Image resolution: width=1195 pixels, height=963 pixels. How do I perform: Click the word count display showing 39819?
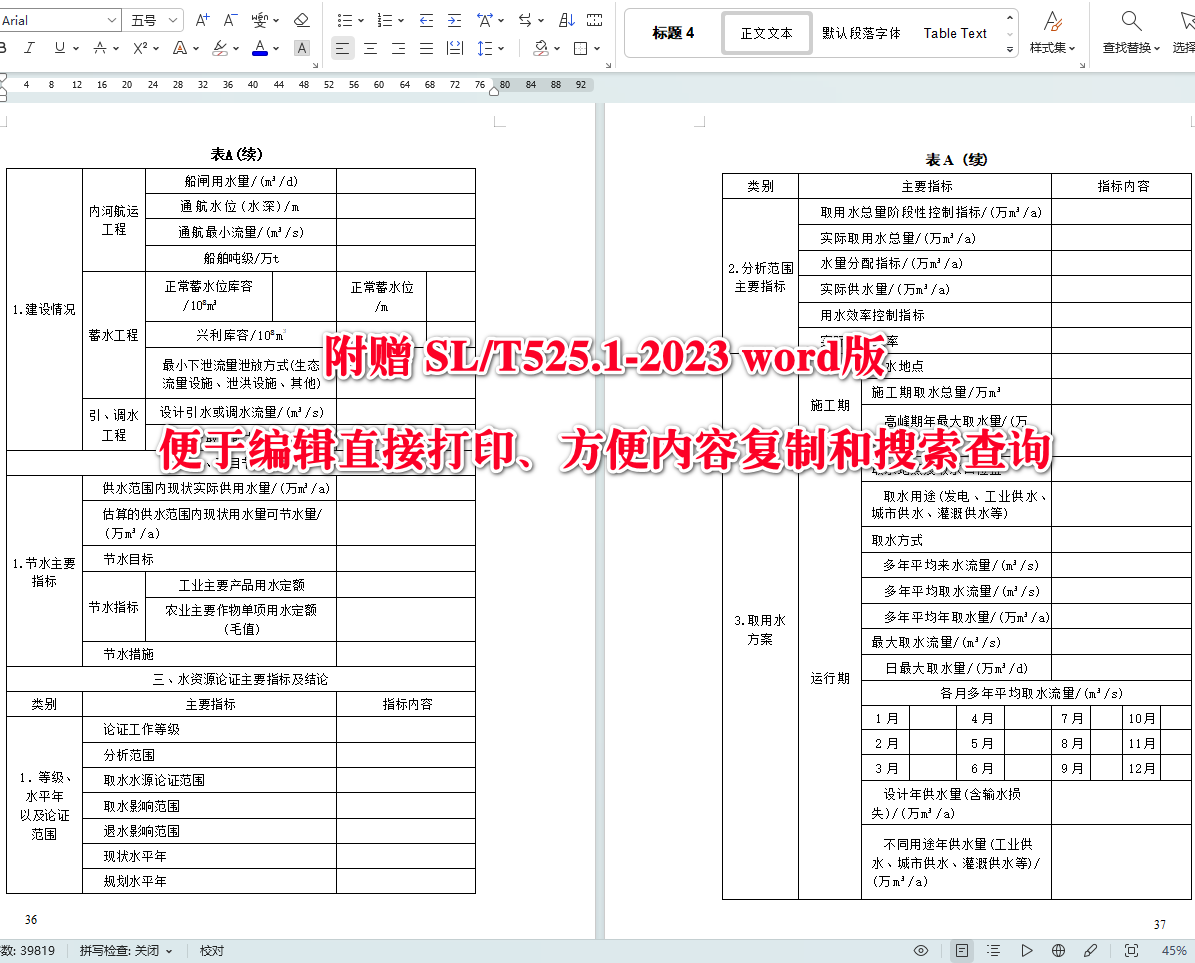(x=30, y=951)
